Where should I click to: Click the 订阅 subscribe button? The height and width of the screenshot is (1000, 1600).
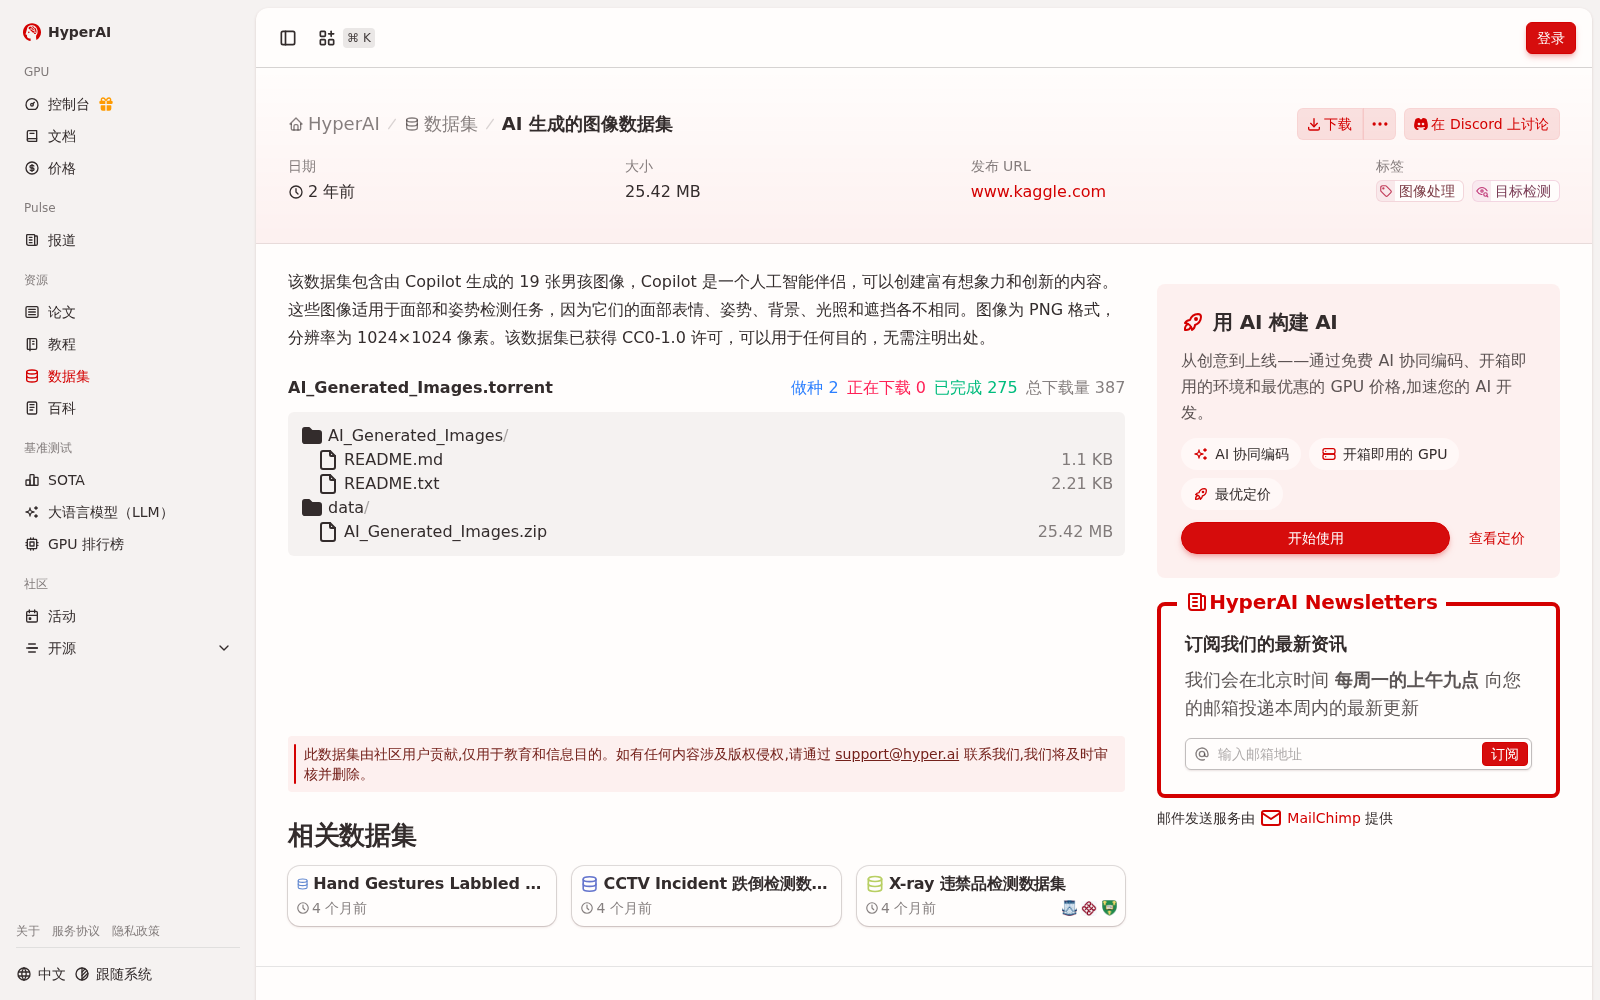(1504, 754)
